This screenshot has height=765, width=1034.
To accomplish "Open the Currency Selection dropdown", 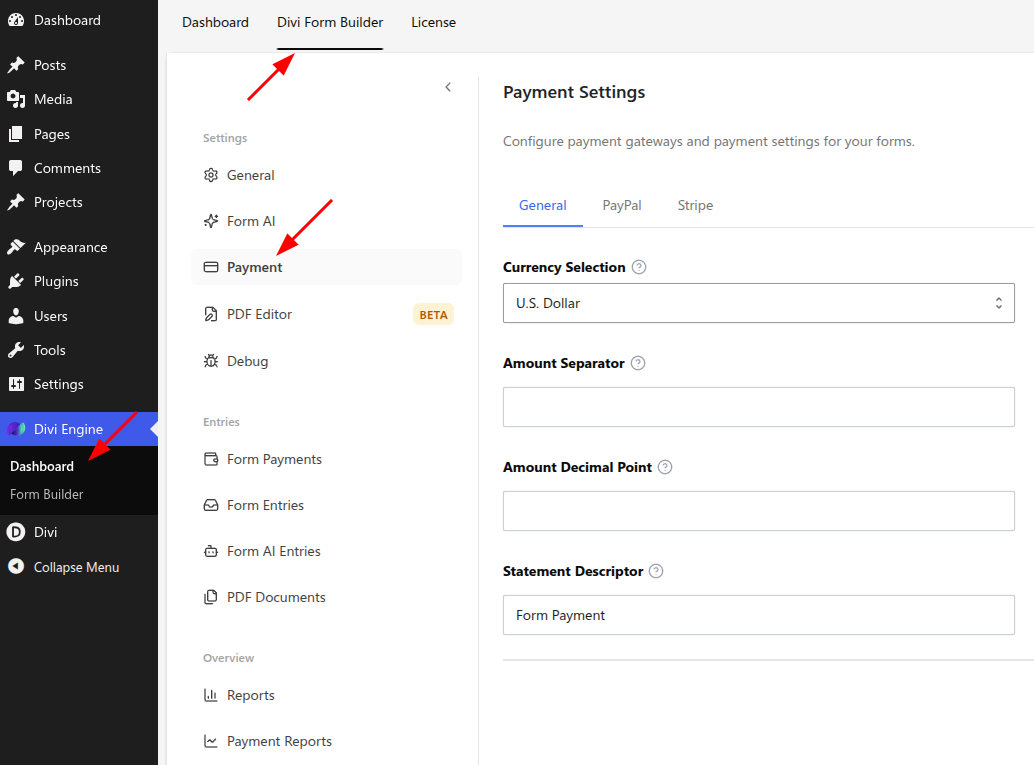I will click(x=758, y=303).
